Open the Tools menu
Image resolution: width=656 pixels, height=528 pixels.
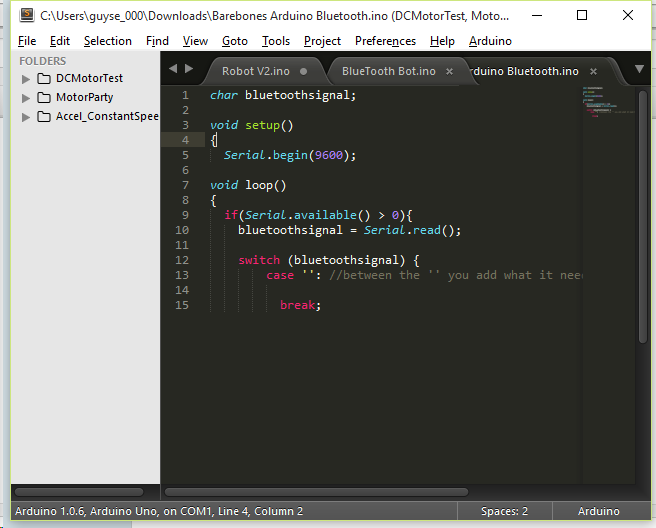276,41
